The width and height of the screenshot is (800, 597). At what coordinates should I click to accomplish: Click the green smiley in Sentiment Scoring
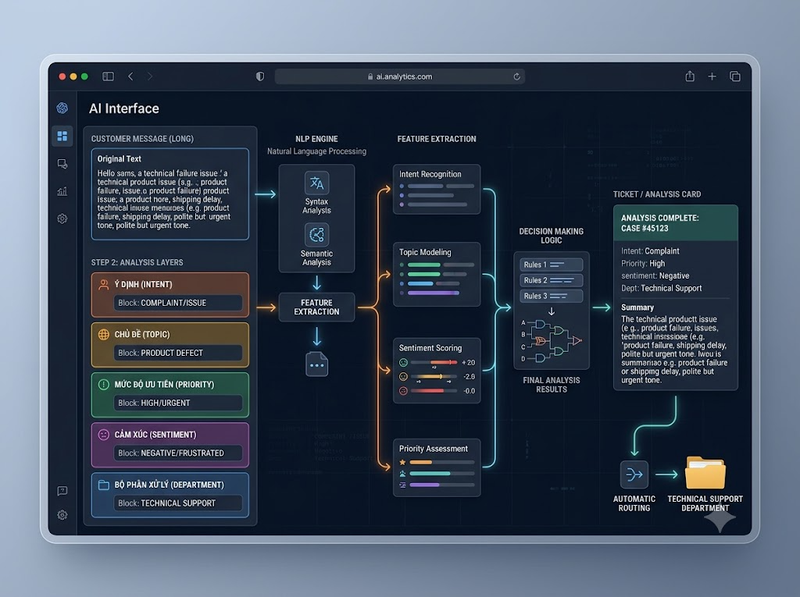pyautogui.click(x=403, y=362)
